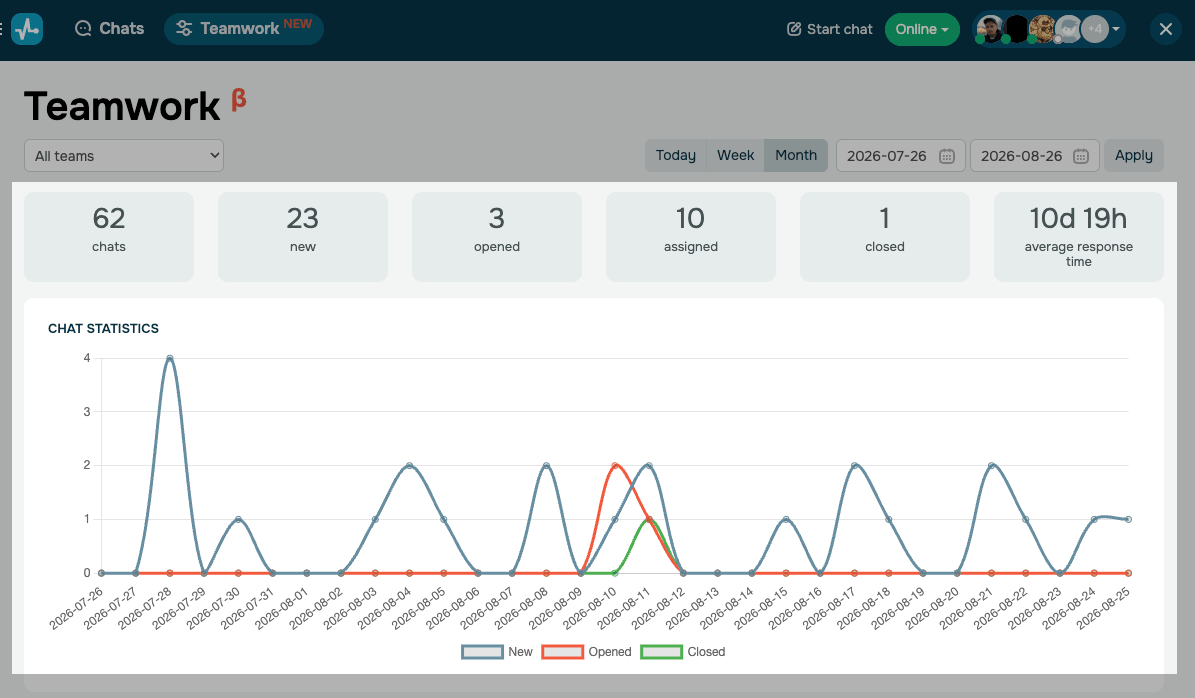Toggle the Closed series legend swatch
Viewport: 1195px width, 698px height.
coord(662,652)
